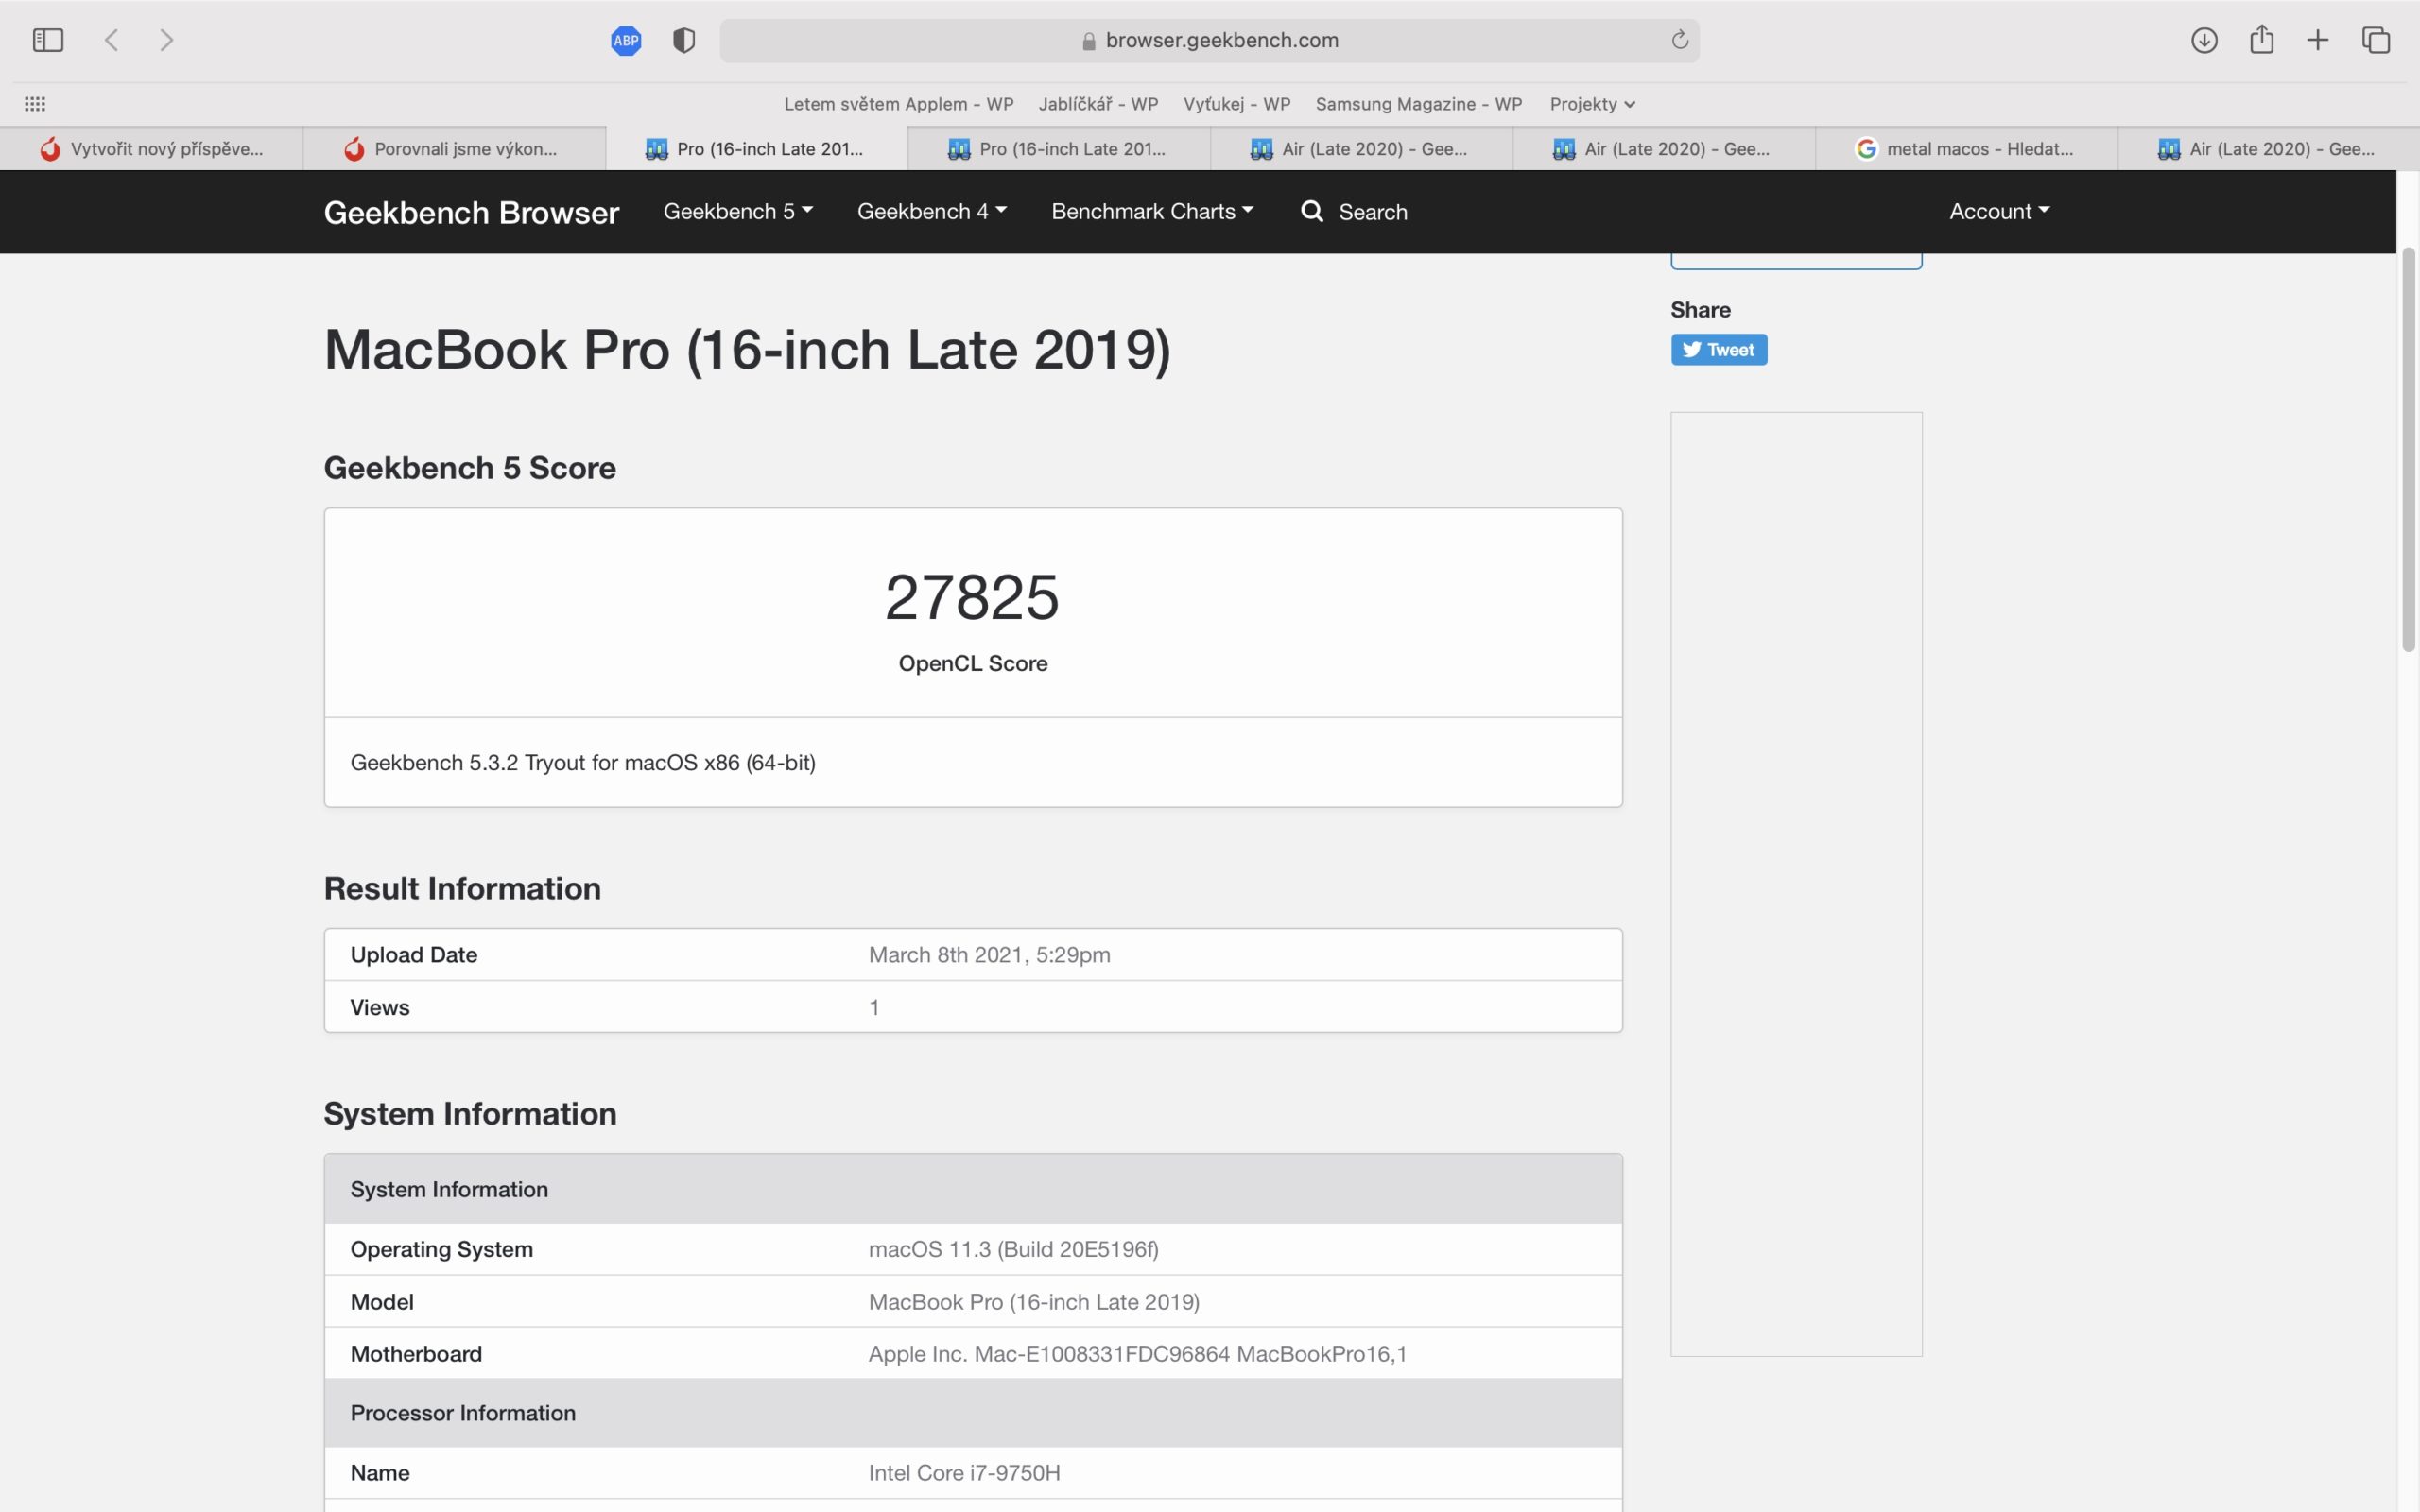Open the Account dropdown menu
The image size is (2420, 1512).
1999,211
